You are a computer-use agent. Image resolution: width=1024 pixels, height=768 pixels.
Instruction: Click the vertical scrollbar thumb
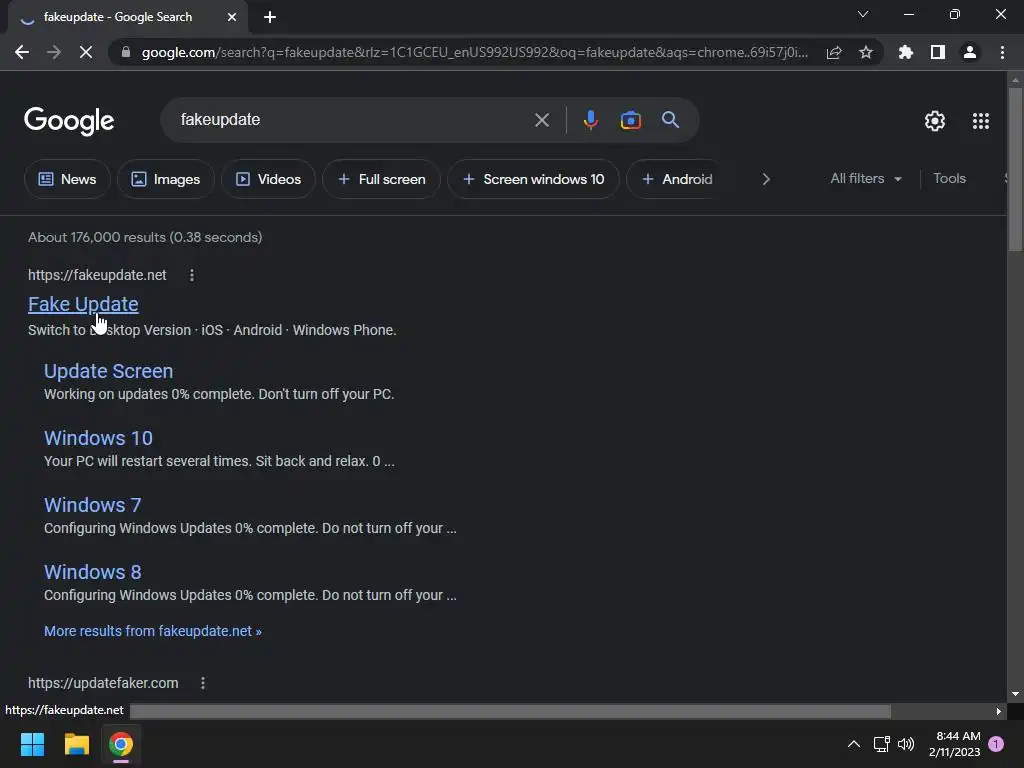click(x=1015, y=168)
